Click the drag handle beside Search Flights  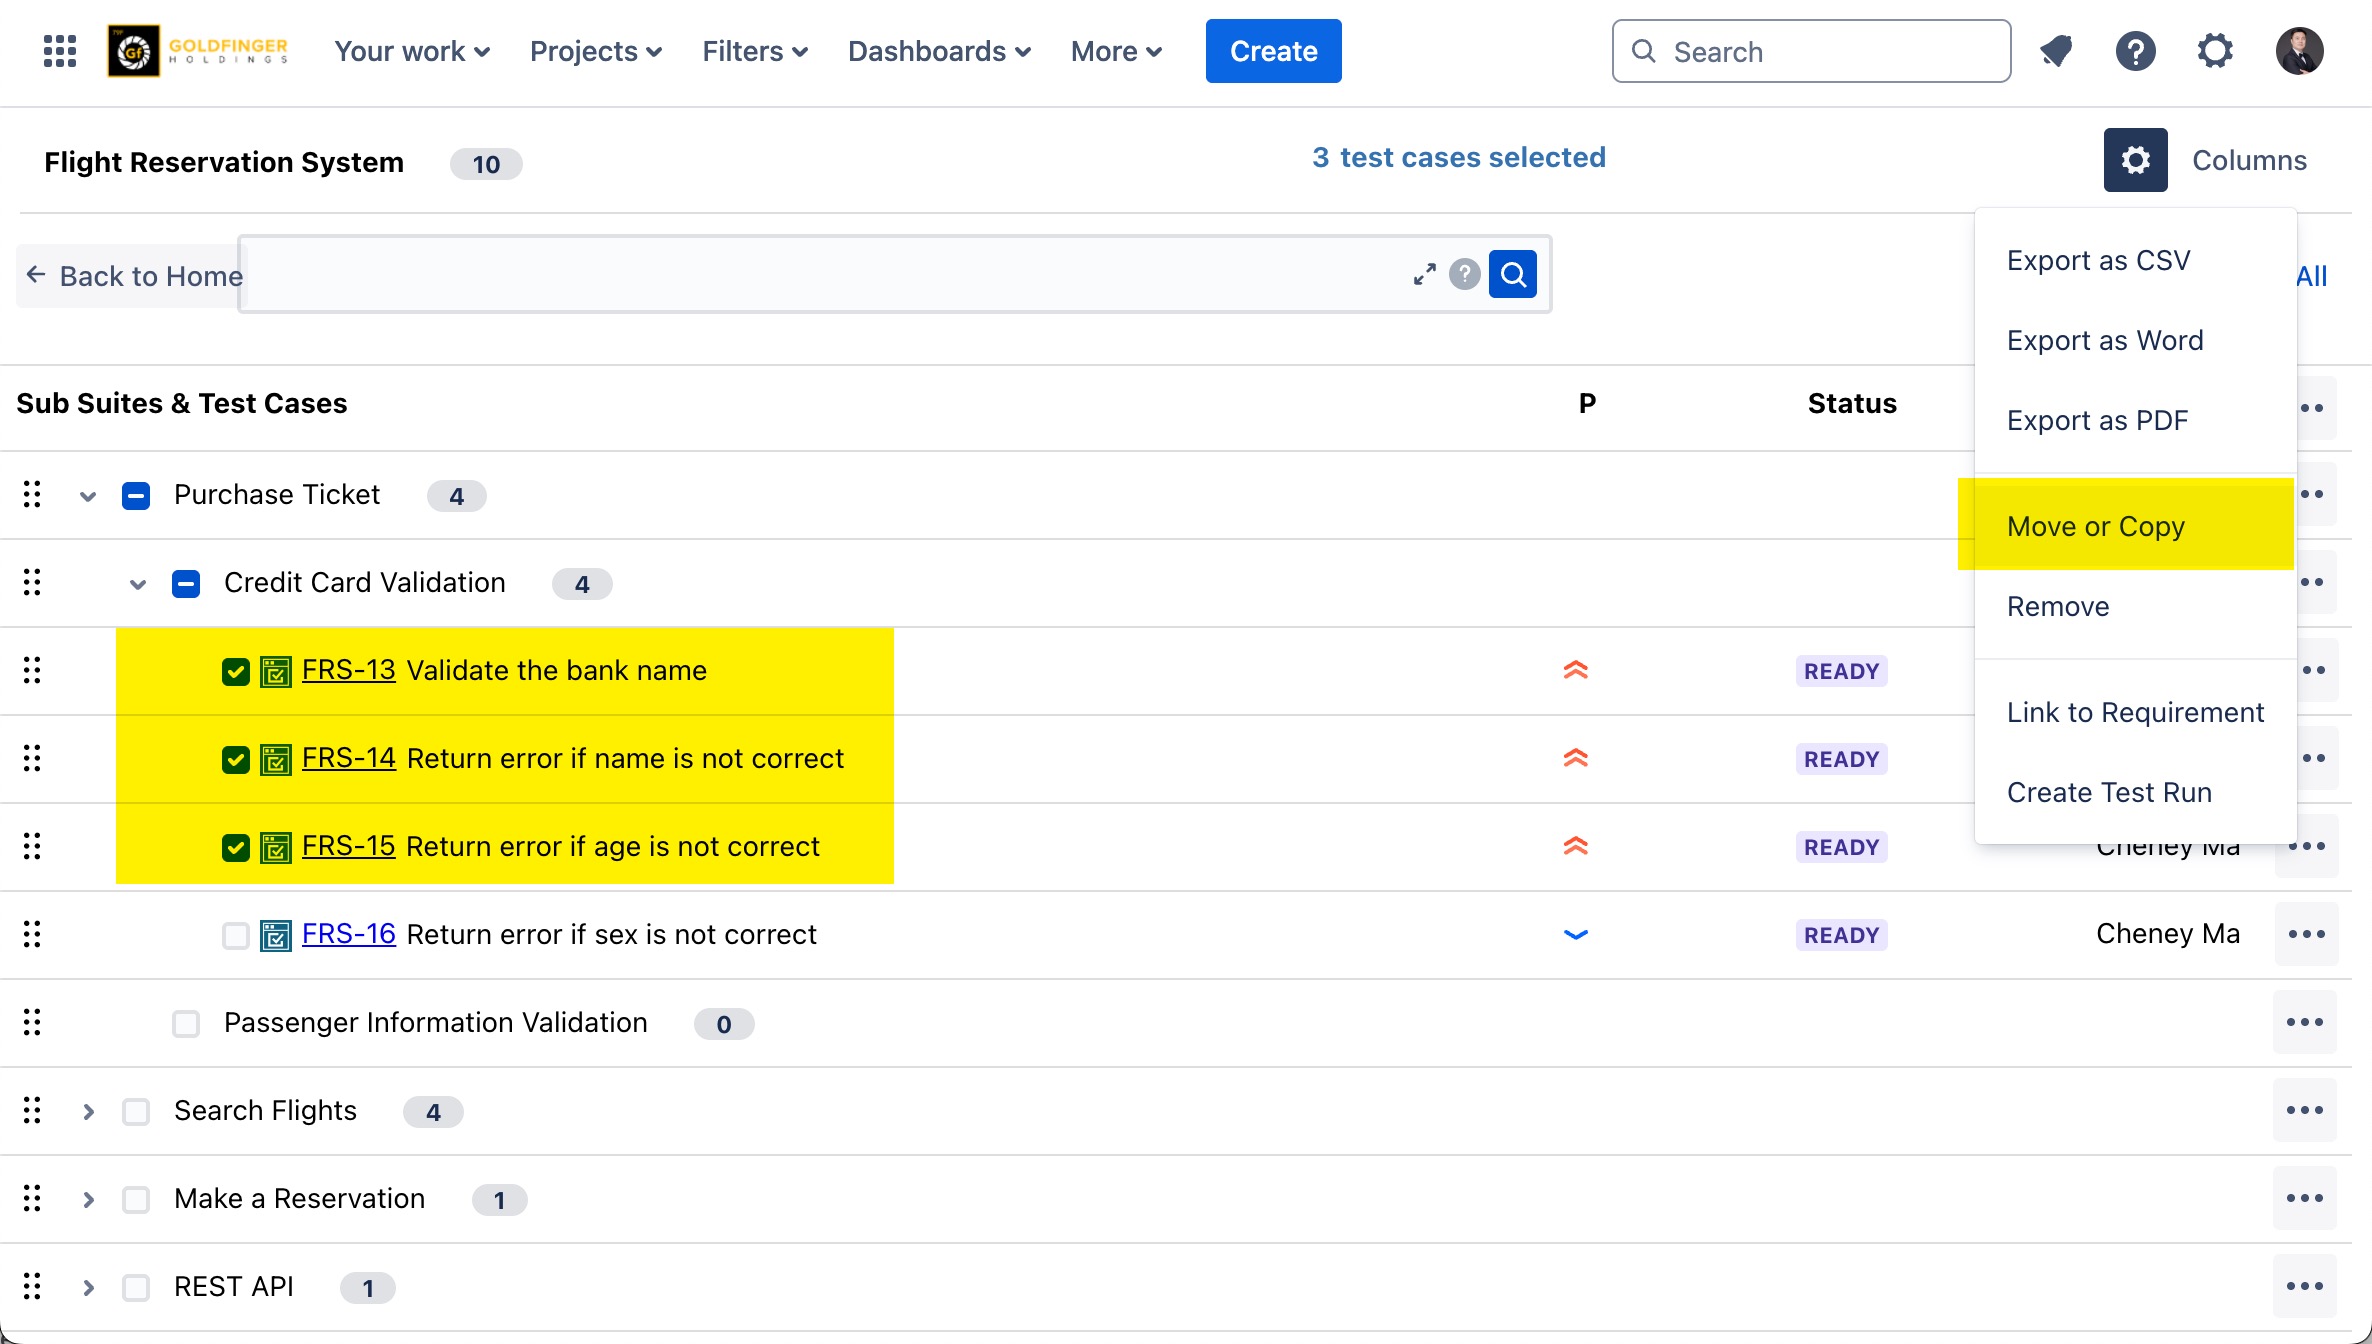pyautogui.click(x=32, y=1110)
